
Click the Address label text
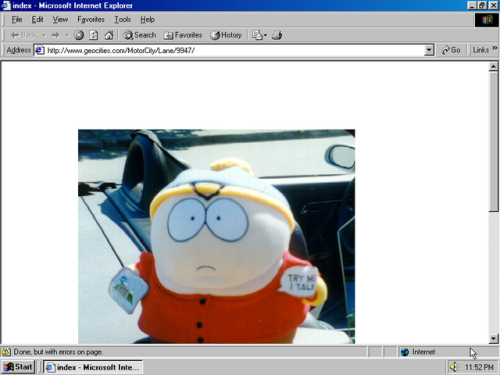coord(19,50)
